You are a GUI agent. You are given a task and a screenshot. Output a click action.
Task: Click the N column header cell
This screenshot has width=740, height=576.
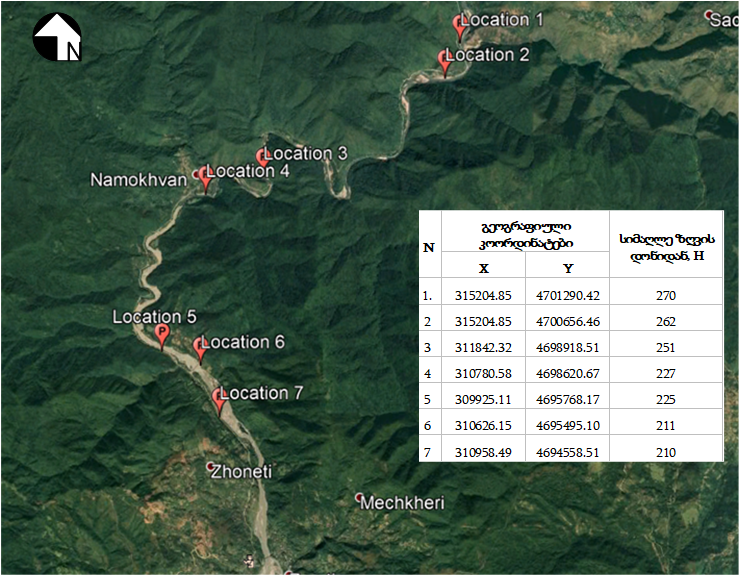(x=429, y=246)
